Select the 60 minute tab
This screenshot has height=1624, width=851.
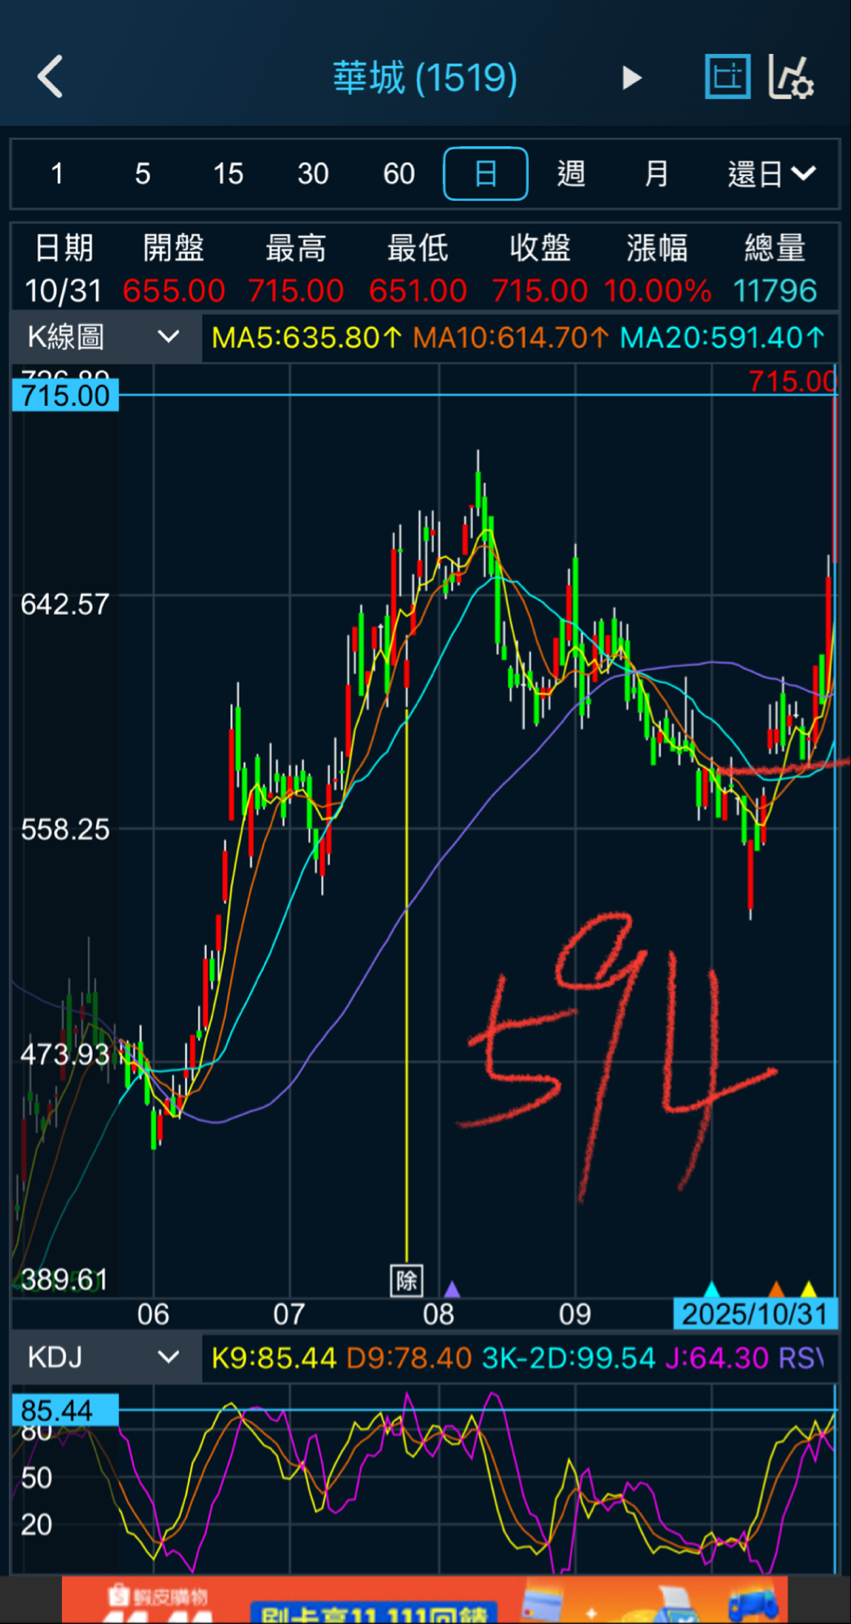(399, 174)
